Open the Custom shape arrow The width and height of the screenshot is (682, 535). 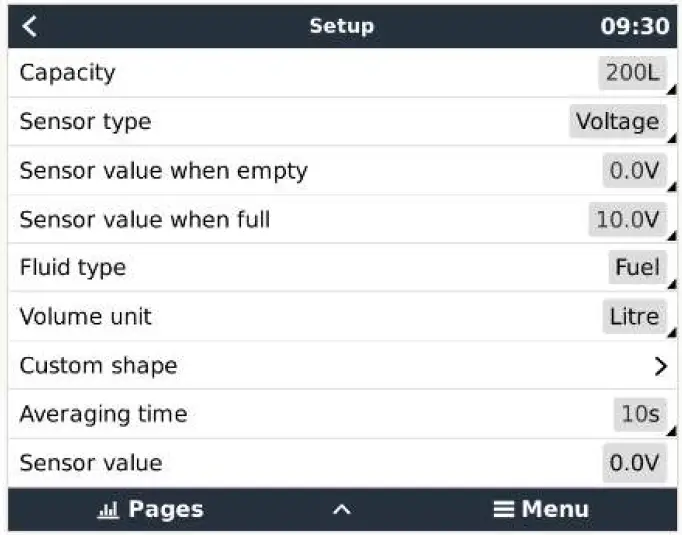(x=660, y=366)
